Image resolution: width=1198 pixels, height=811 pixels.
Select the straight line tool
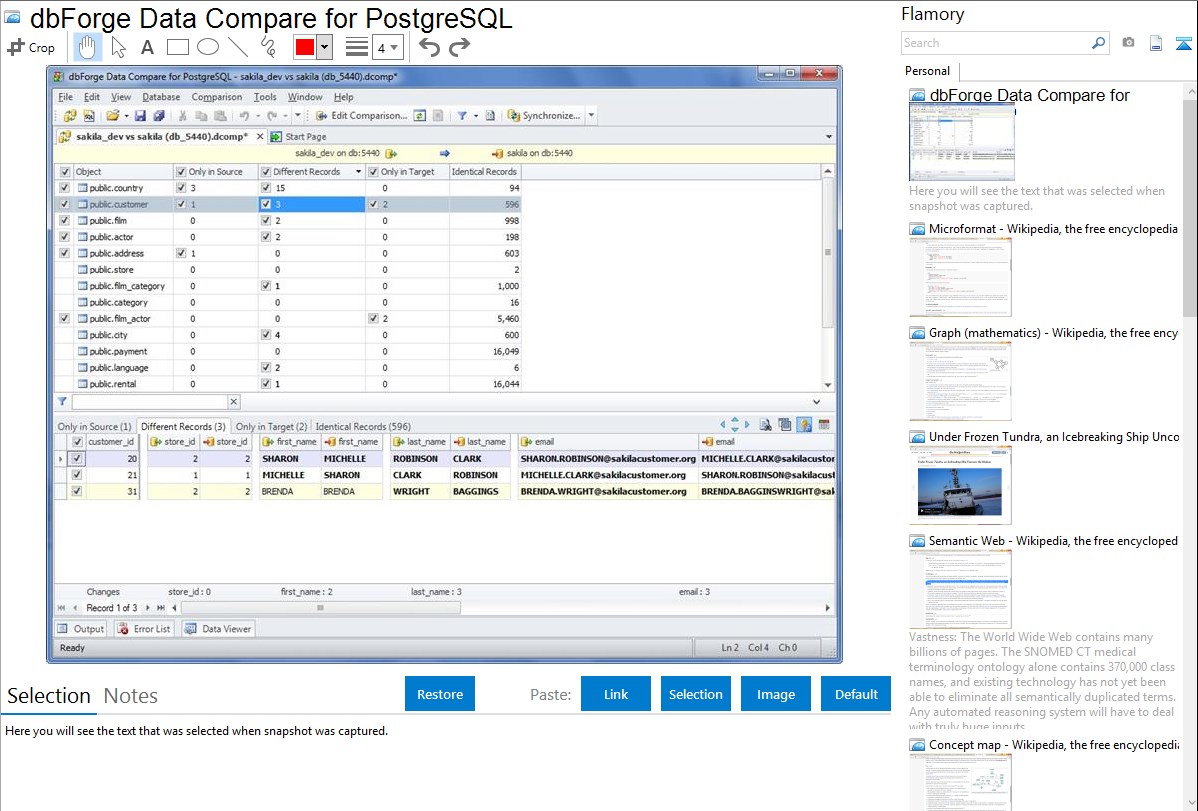tap(238, 47)
